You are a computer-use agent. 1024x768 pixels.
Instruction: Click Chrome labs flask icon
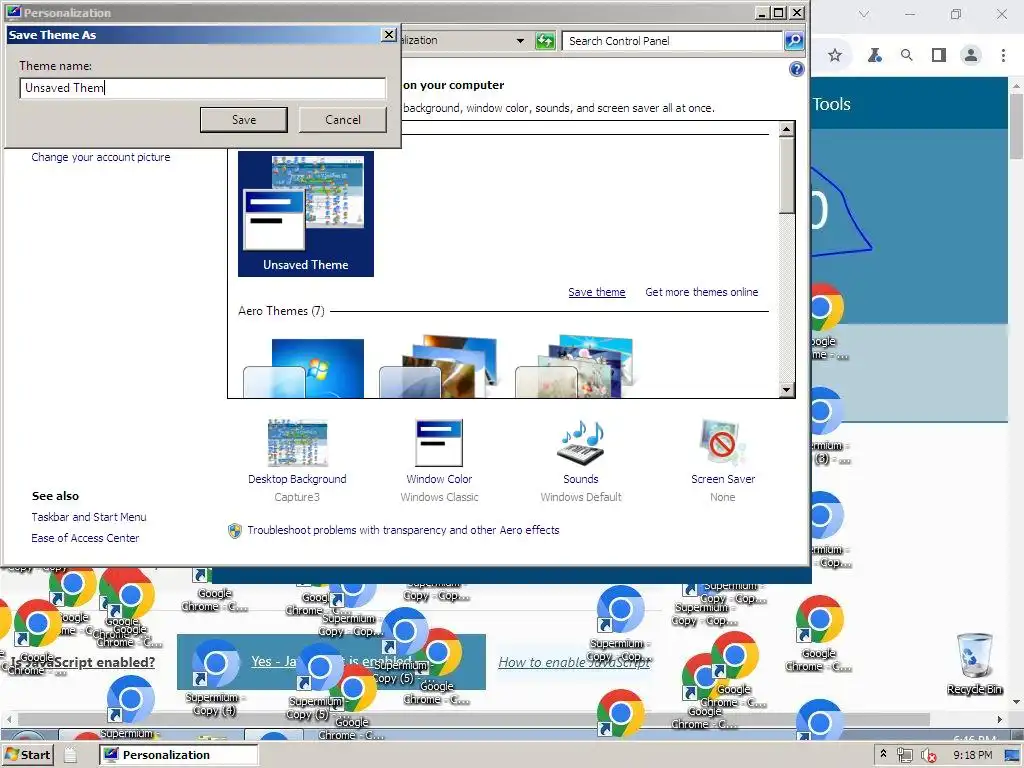tap(874, 56)
